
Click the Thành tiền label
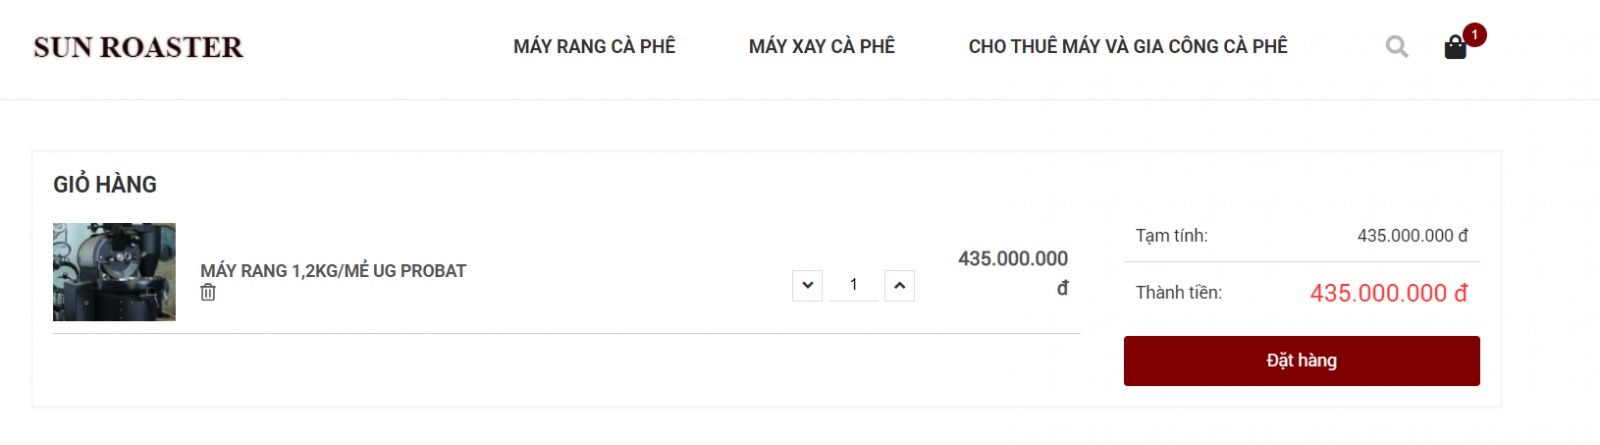1178,293
